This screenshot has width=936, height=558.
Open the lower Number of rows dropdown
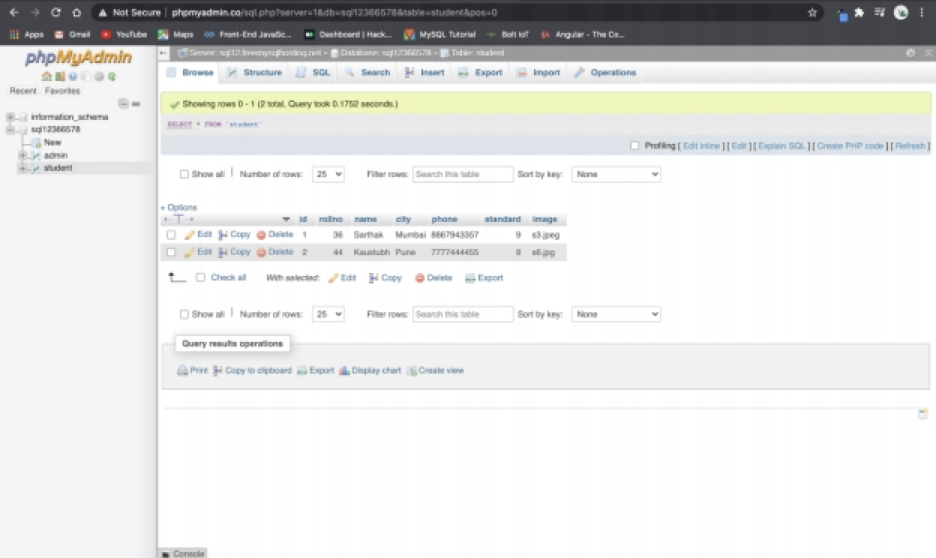pos(328,315)
